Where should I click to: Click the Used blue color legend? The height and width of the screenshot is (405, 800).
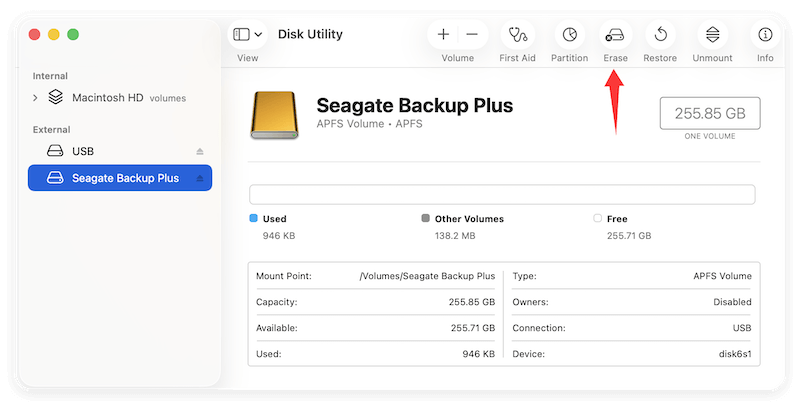point(254,218)
